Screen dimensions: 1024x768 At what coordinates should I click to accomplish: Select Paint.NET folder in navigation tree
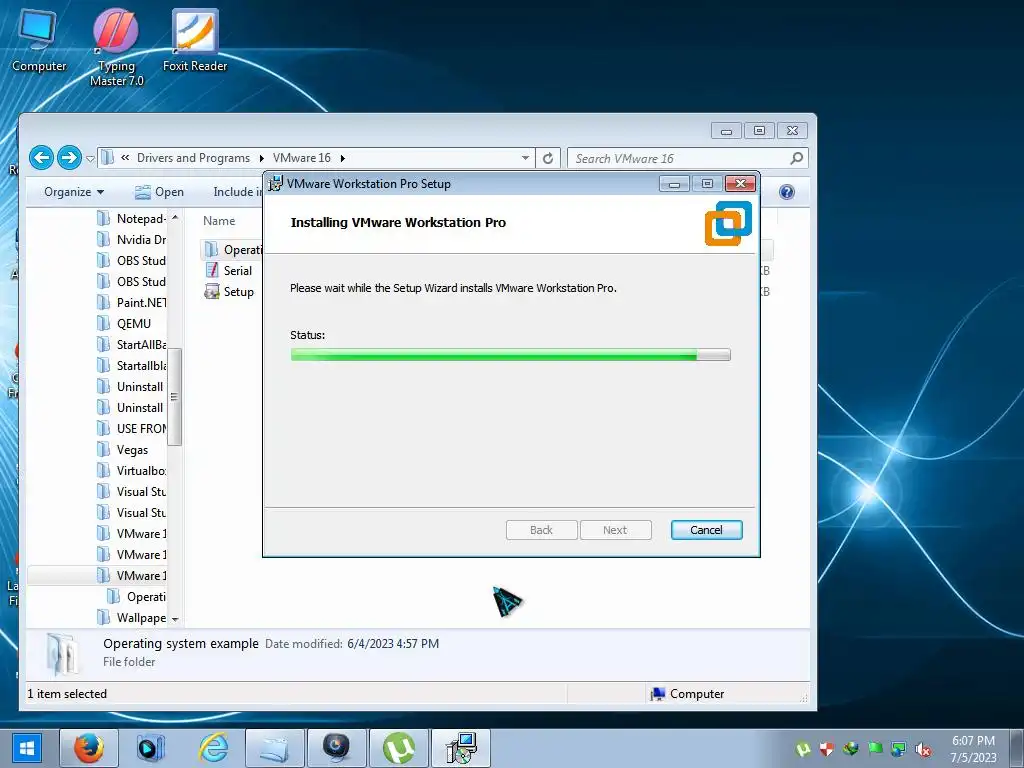tap(131, 302)
